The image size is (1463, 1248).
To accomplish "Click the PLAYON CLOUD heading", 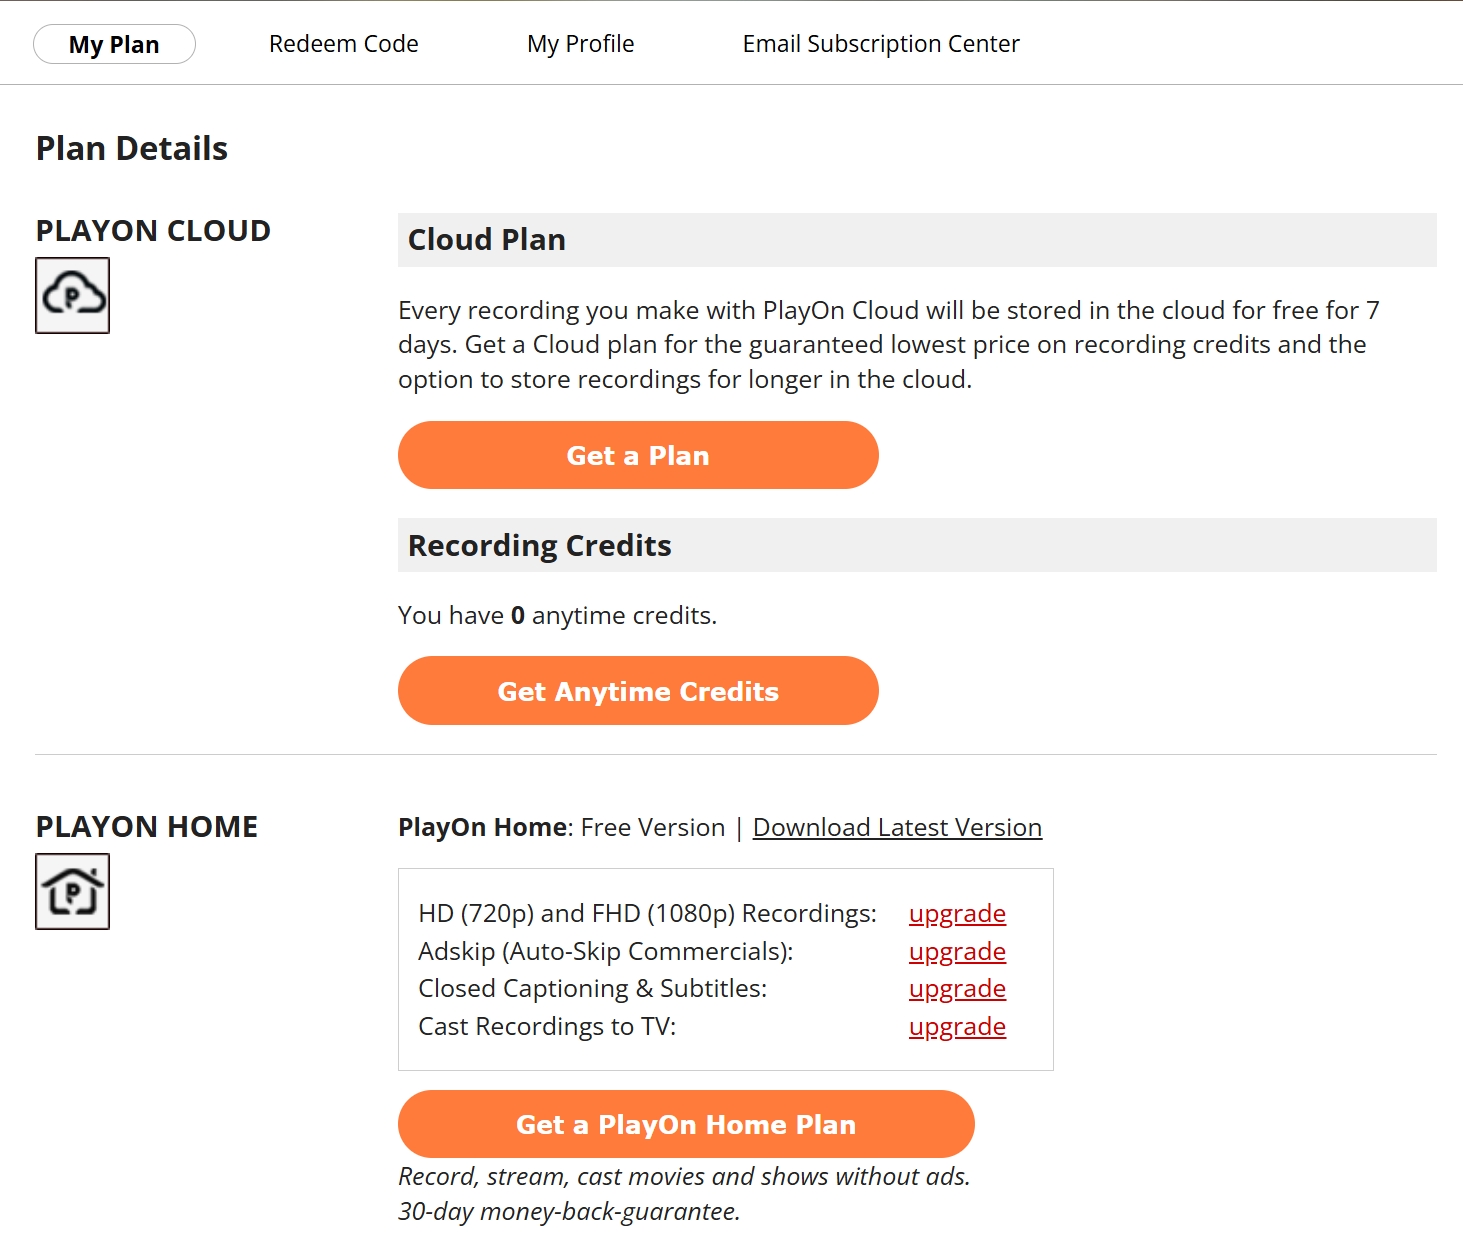I will (153, 230).
